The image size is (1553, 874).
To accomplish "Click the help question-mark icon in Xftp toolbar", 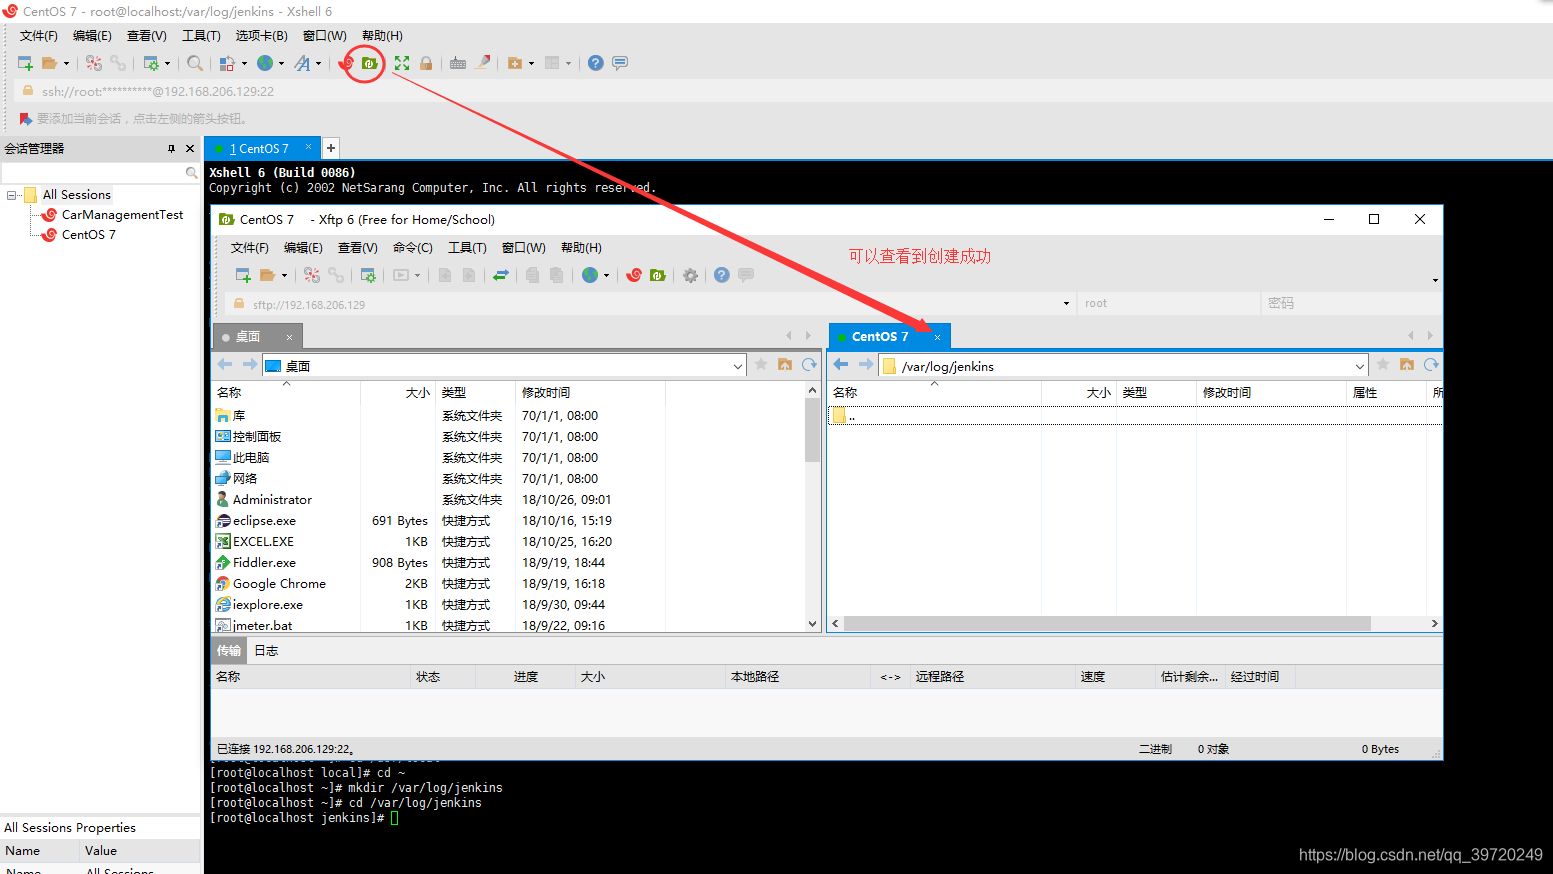I will (721, 275).
